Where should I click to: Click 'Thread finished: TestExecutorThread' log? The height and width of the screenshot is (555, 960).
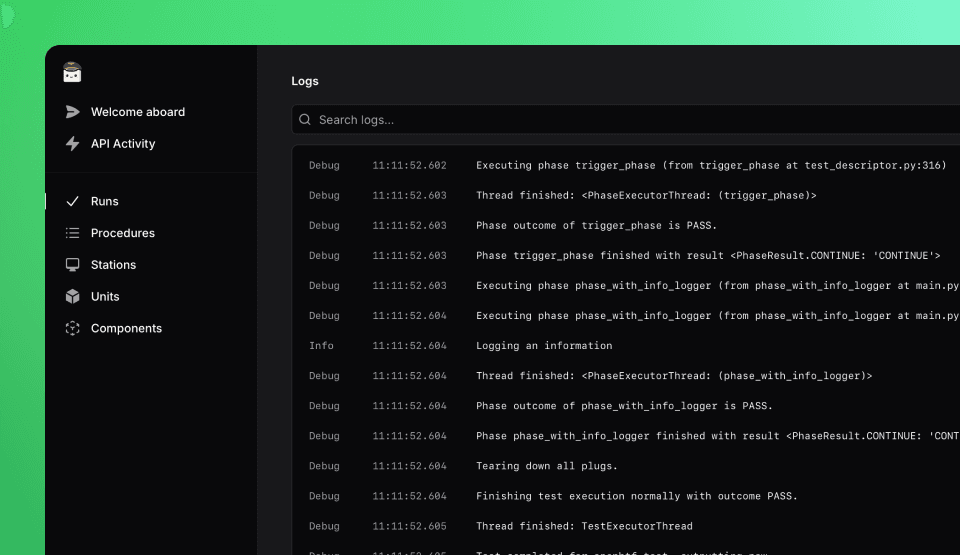(585, 526)
